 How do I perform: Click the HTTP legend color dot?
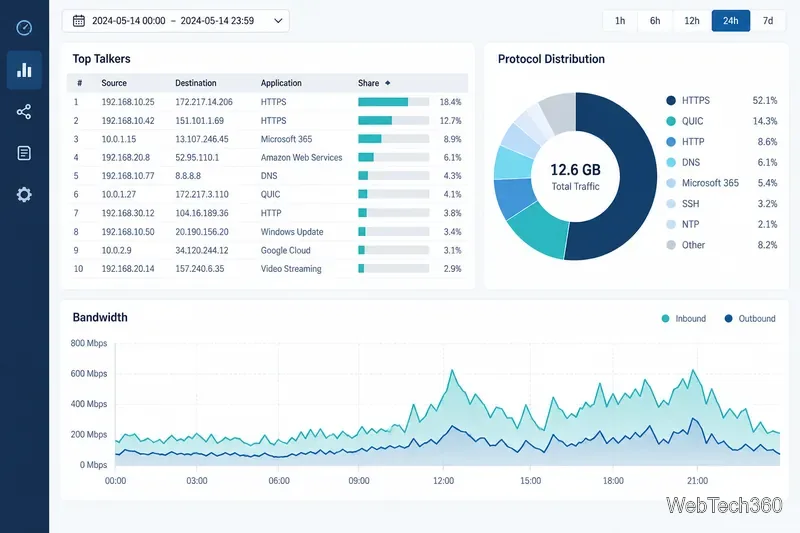pos(671,142)
